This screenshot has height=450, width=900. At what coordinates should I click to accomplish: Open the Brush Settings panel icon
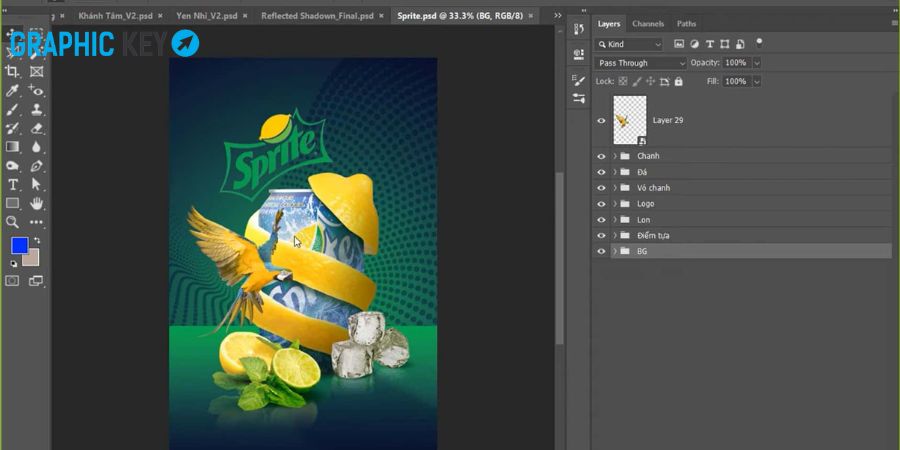[x=579, y=80]
